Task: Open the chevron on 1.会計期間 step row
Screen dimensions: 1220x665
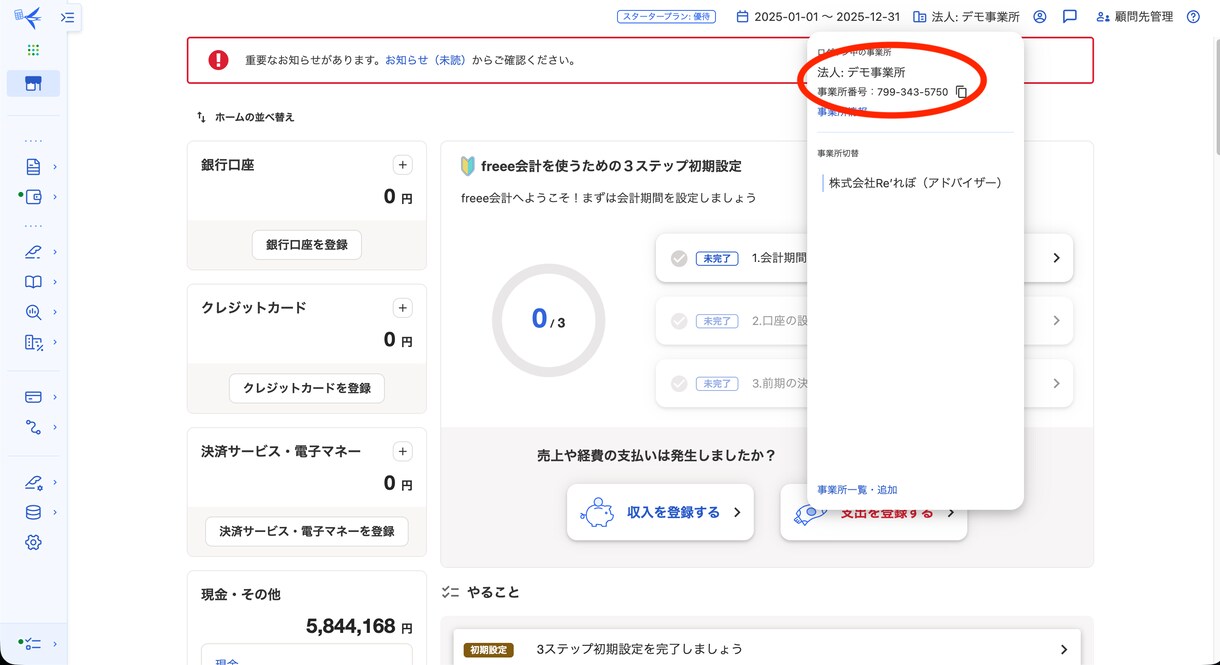Action: pos(1056,258)
